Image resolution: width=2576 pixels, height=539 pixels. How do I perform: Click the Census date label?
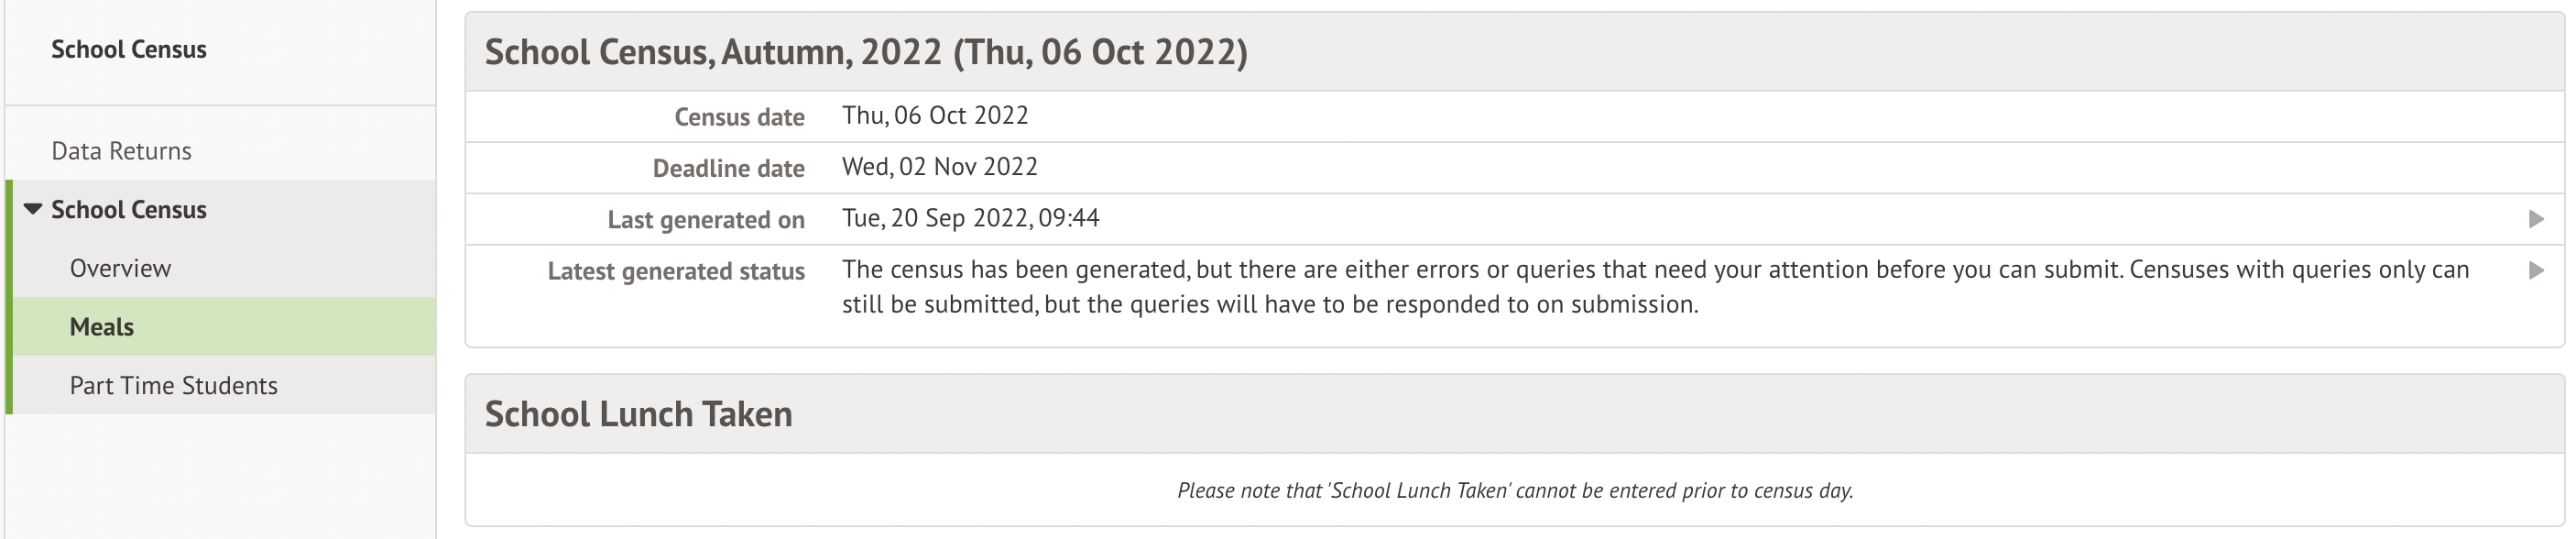pos(739,117)
